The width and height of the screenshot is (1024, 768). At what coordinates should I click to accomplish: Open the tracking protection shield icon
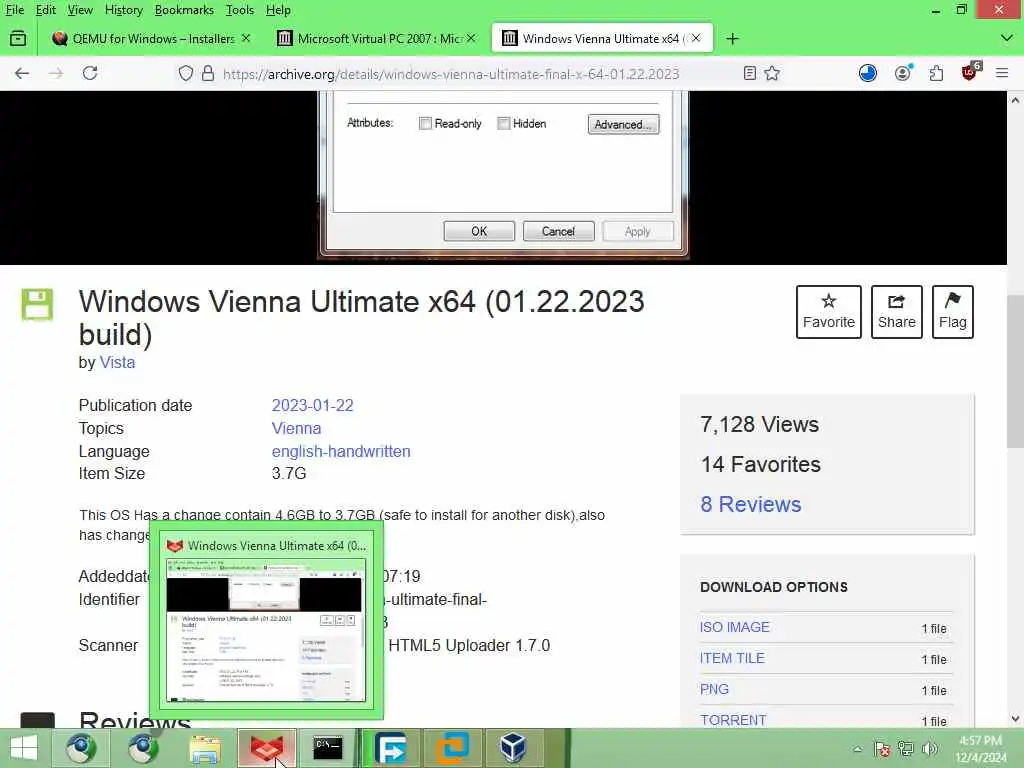coord(186,73)
